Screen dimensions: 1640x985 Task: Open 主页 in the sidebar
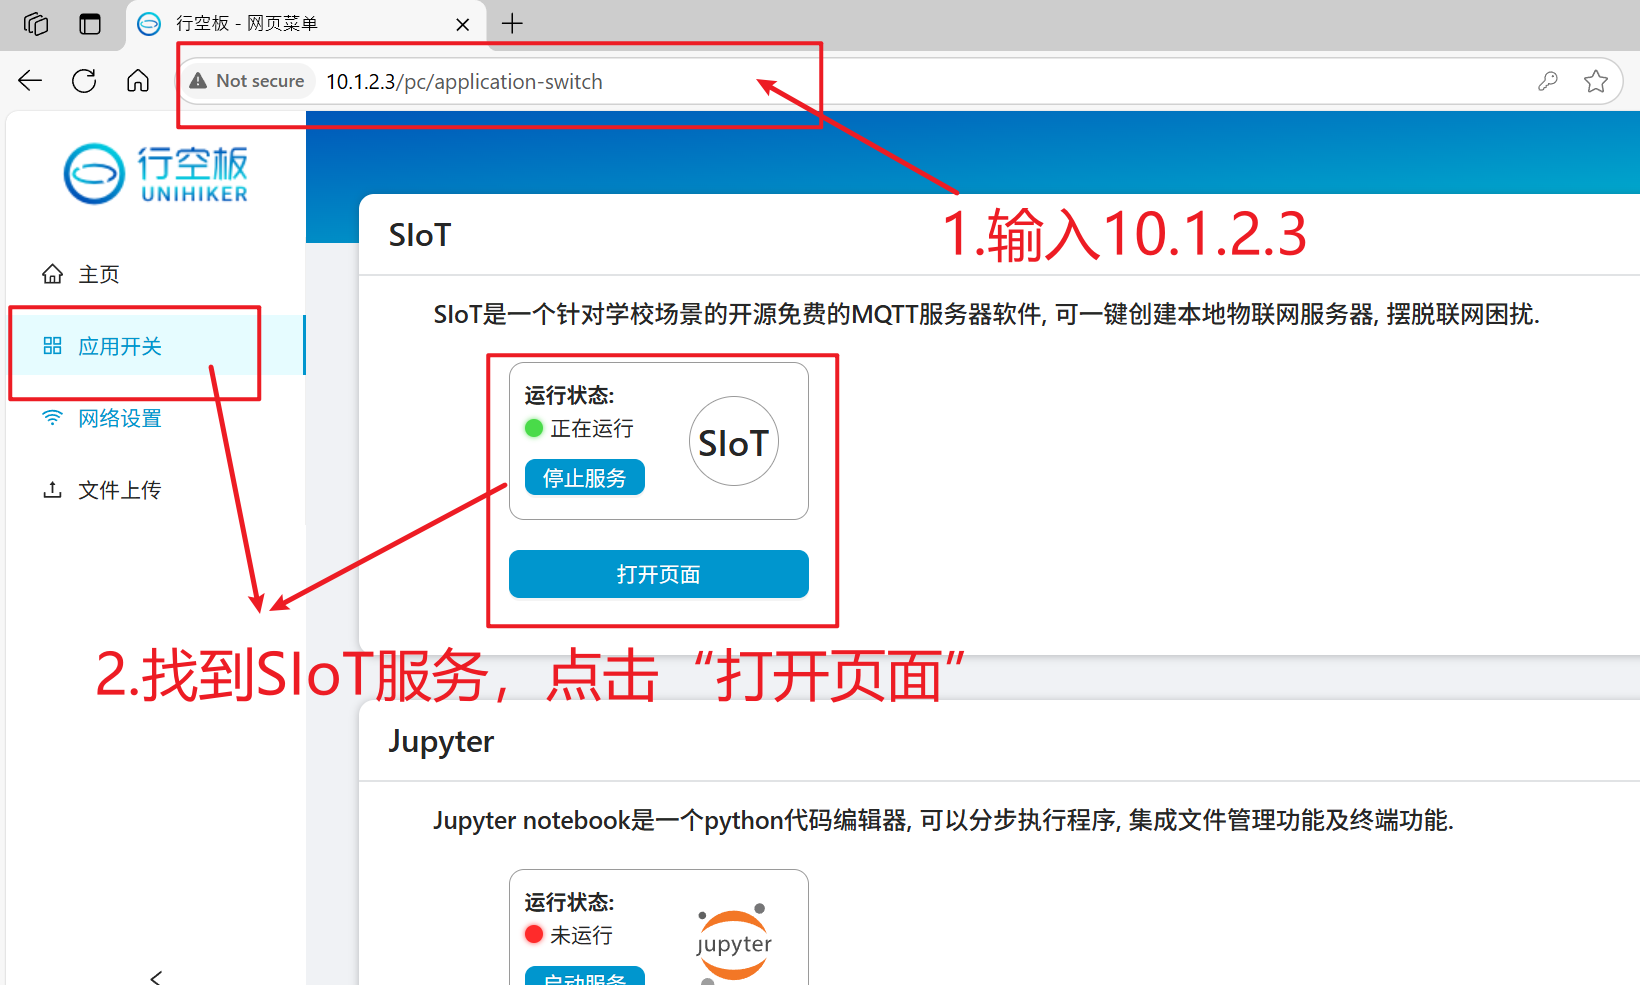pos(155,274)
